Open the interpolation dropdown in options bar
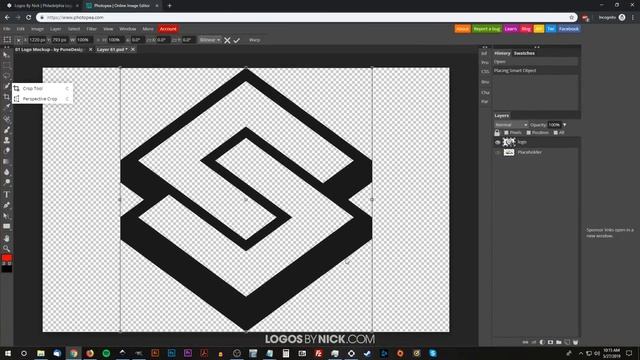Image resolution: width=640 pixels, height=360 pixels. pos(210,40)
